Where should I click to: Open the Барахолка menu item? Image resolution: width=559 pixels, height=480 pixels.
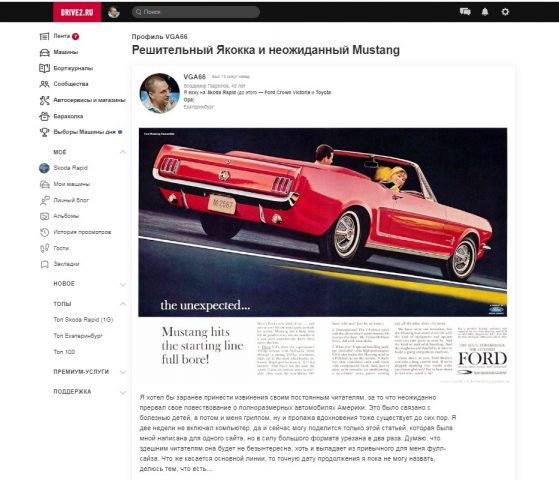[x=68, y=116]
